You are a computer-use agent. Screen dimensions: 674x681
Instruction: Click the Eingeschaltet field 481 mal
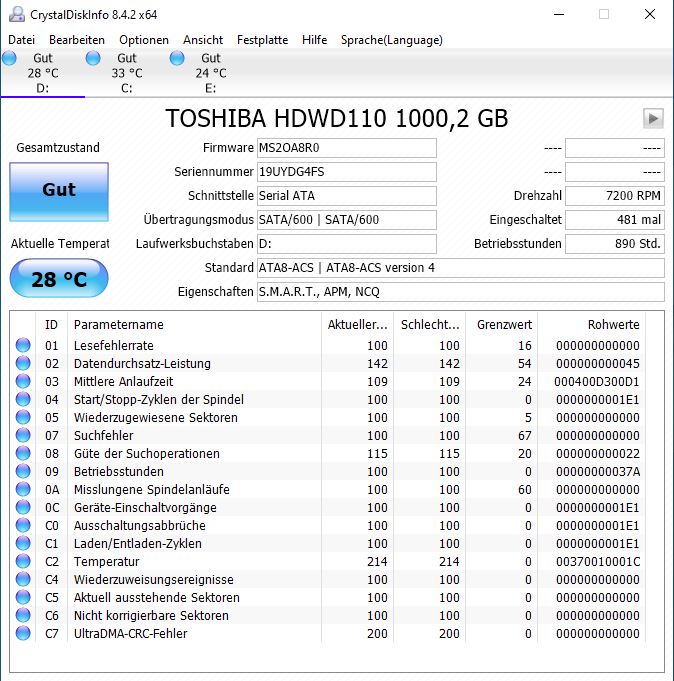coord(615,220)
